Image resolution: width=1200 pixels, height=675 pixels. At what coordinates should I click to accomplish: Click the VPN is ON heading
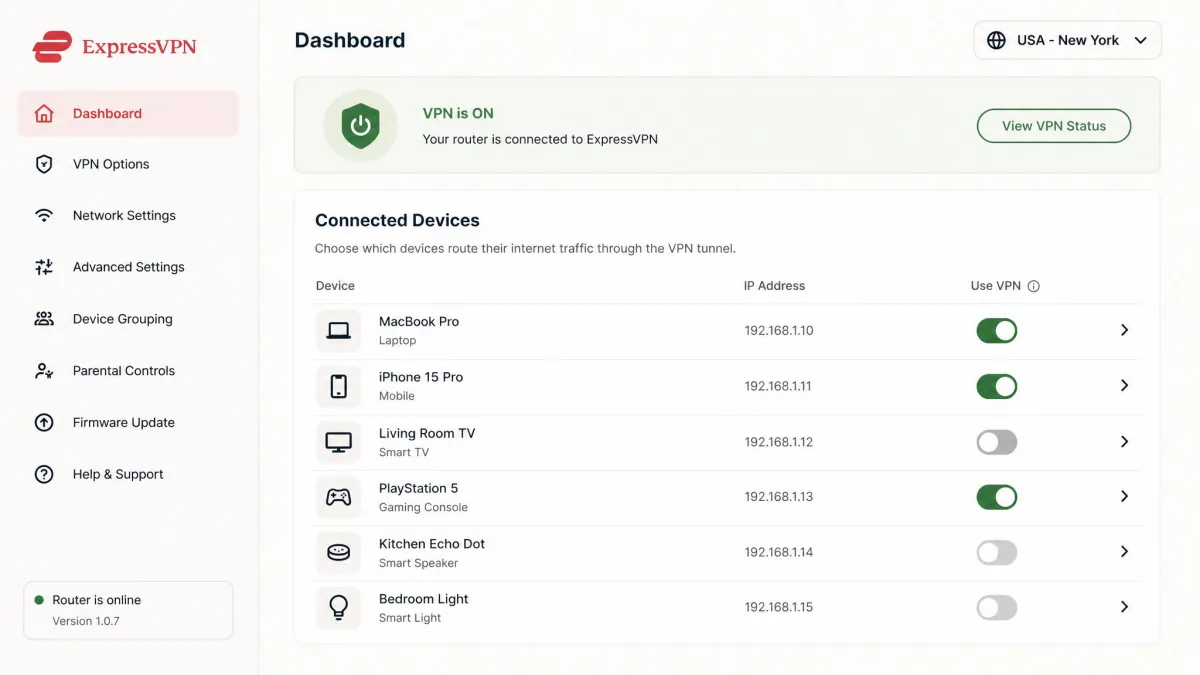pos(458,113)
